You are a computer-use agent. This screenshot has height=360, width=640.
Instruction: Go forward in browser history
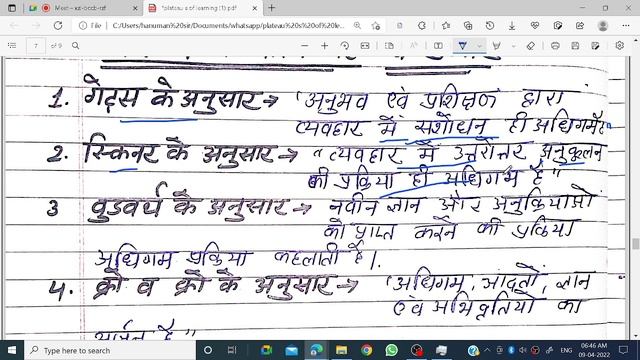coord(36,26)
